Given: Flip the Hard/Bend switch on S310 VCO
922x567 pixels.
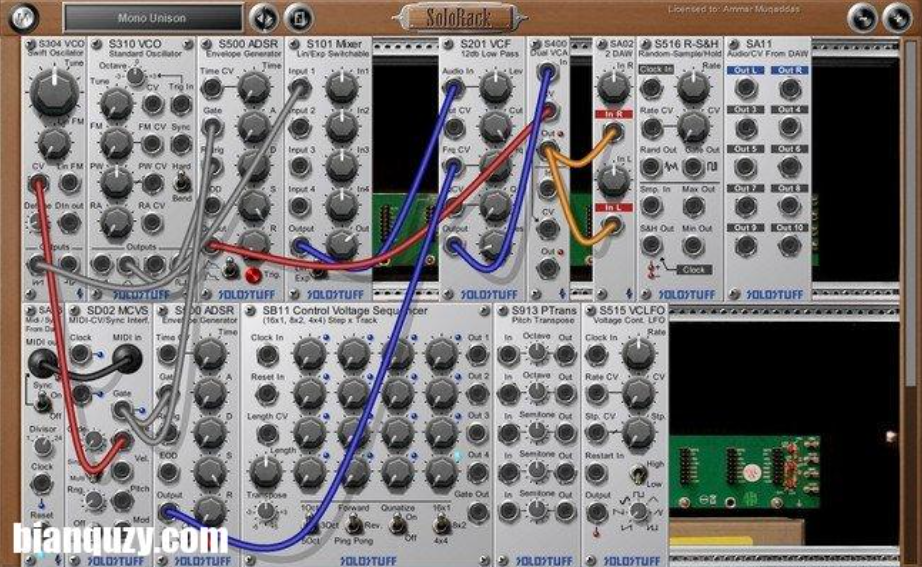Looking at the screenshot, I should (182, 183).
